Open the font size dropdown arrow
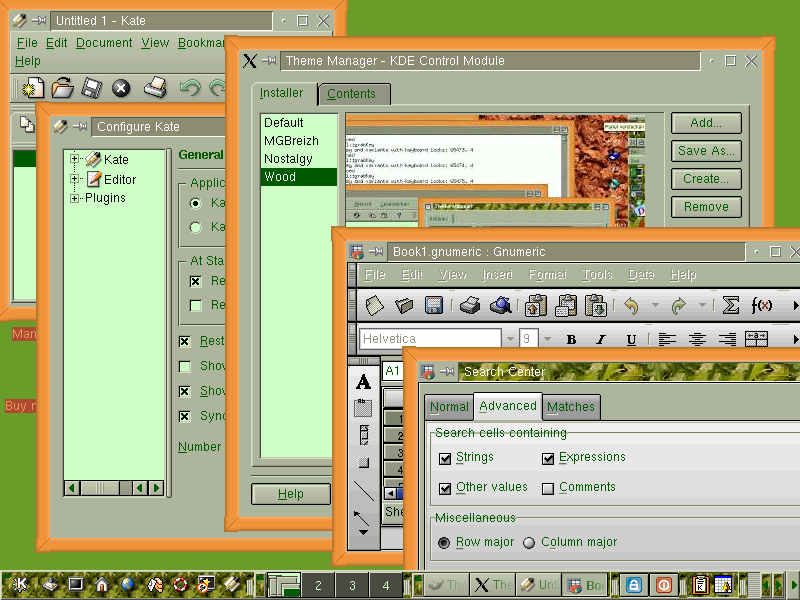This screenshot has height=600, width=800. click(x=547, y=339)
